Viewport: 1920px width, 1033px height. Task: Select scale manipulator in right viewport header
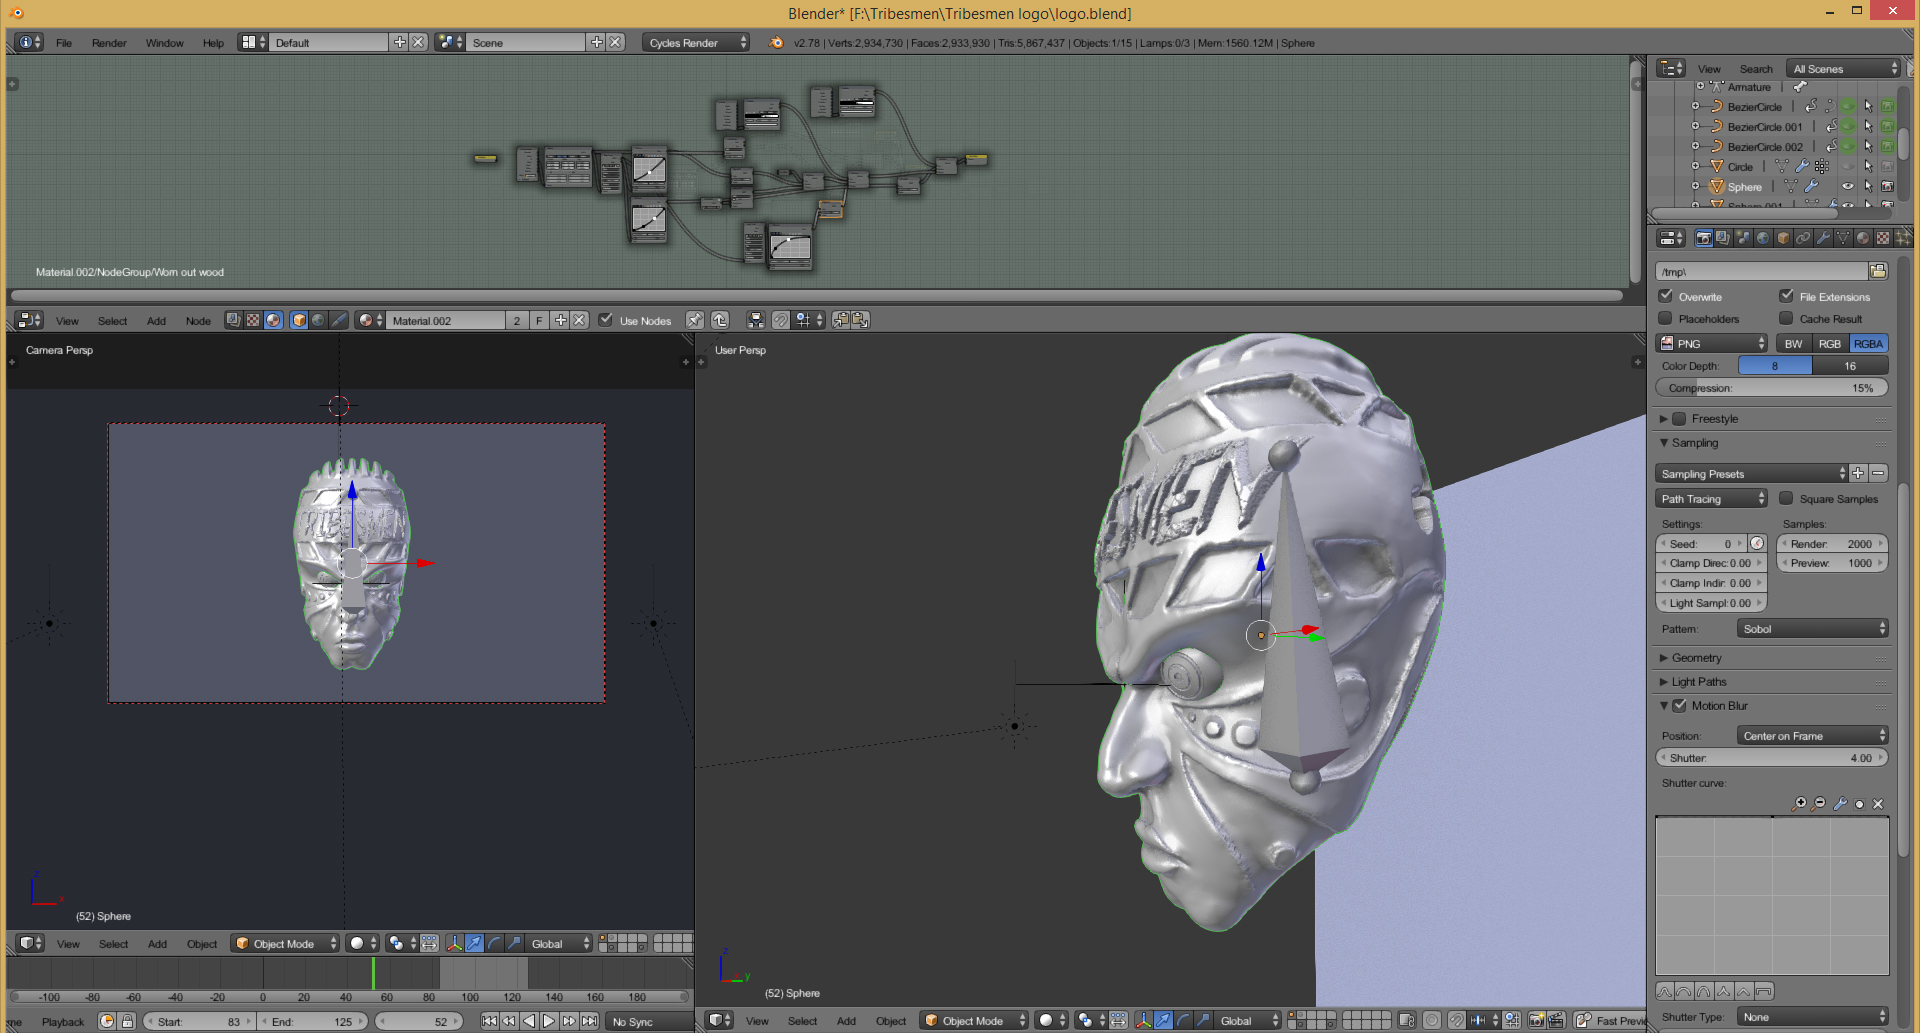click(x=1203, y=1020)
